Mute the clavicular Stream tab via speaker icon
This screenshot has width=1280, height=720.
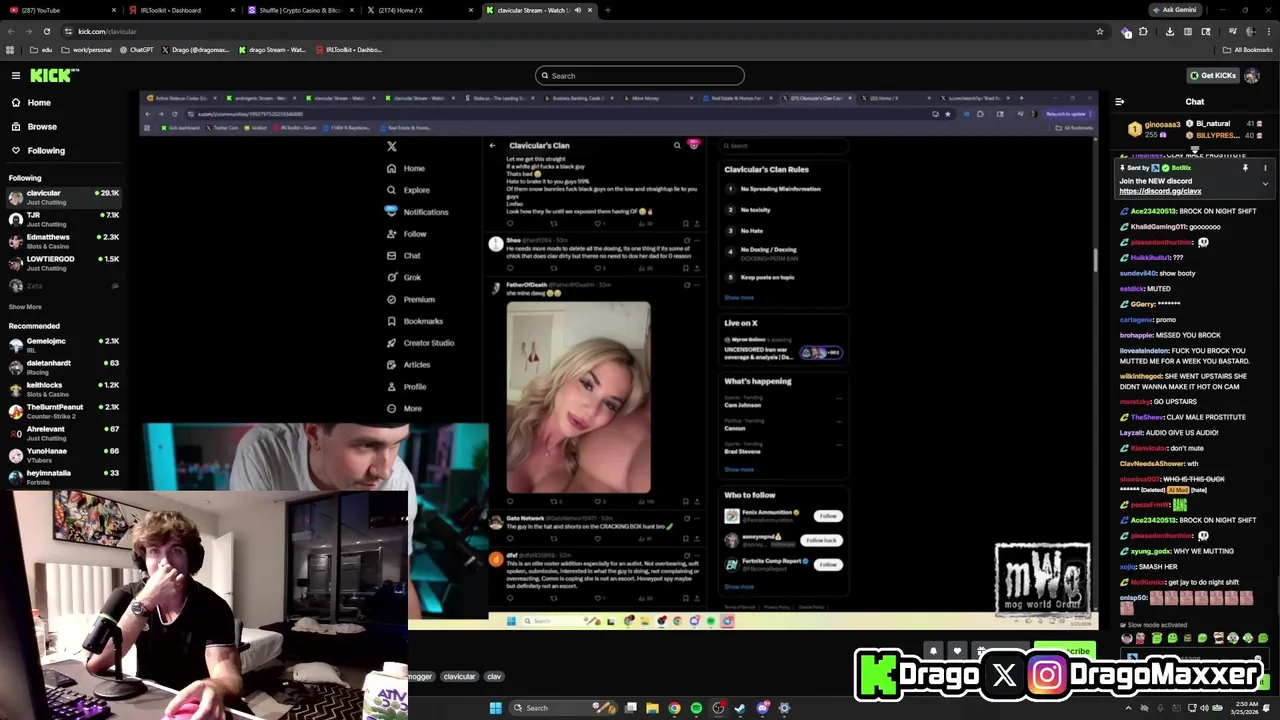579,10
